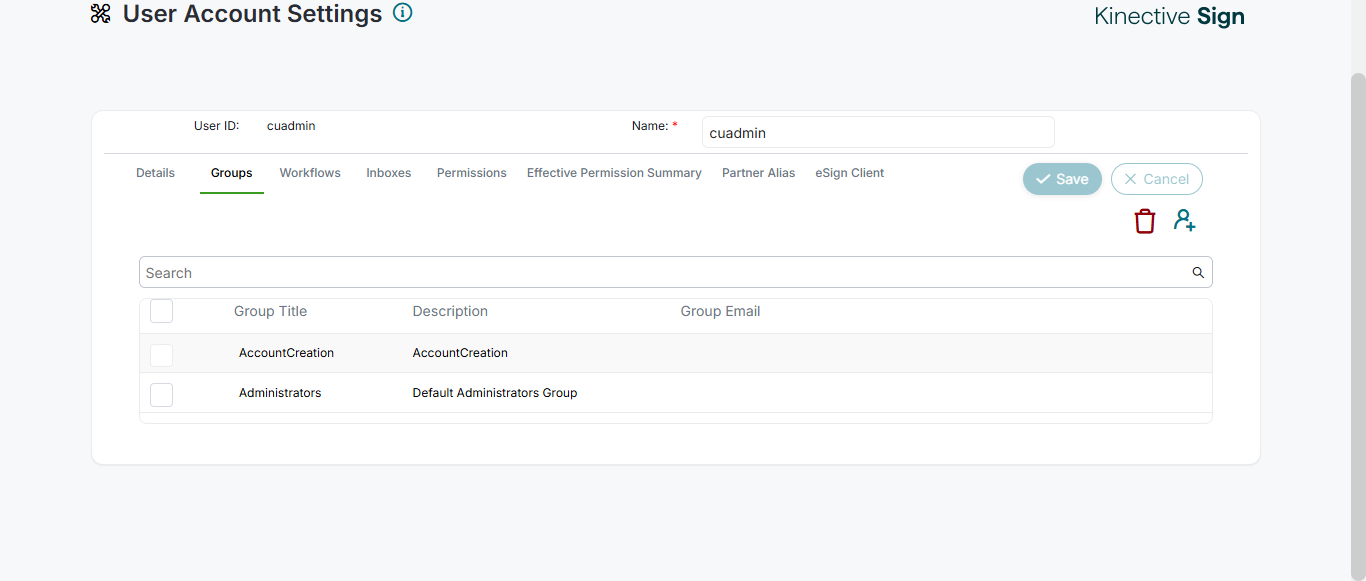Click the info icon beside User Account Settings

(x=402, y=13)
